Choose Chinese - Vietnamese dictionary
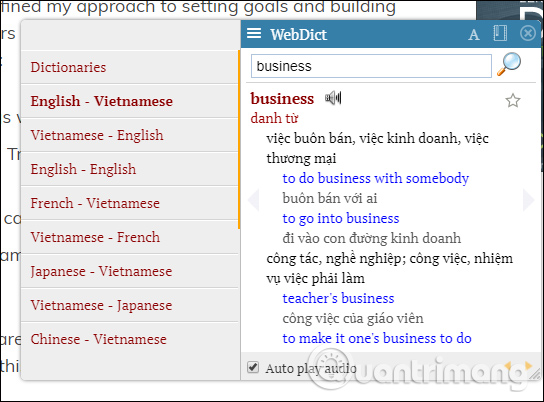544x402 pixels. click(x=130, y=339)
